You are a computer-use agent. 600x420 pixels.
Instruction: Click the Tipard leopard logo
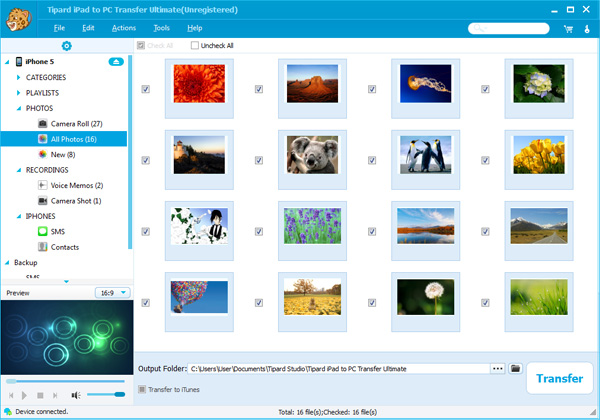(18, 19)
